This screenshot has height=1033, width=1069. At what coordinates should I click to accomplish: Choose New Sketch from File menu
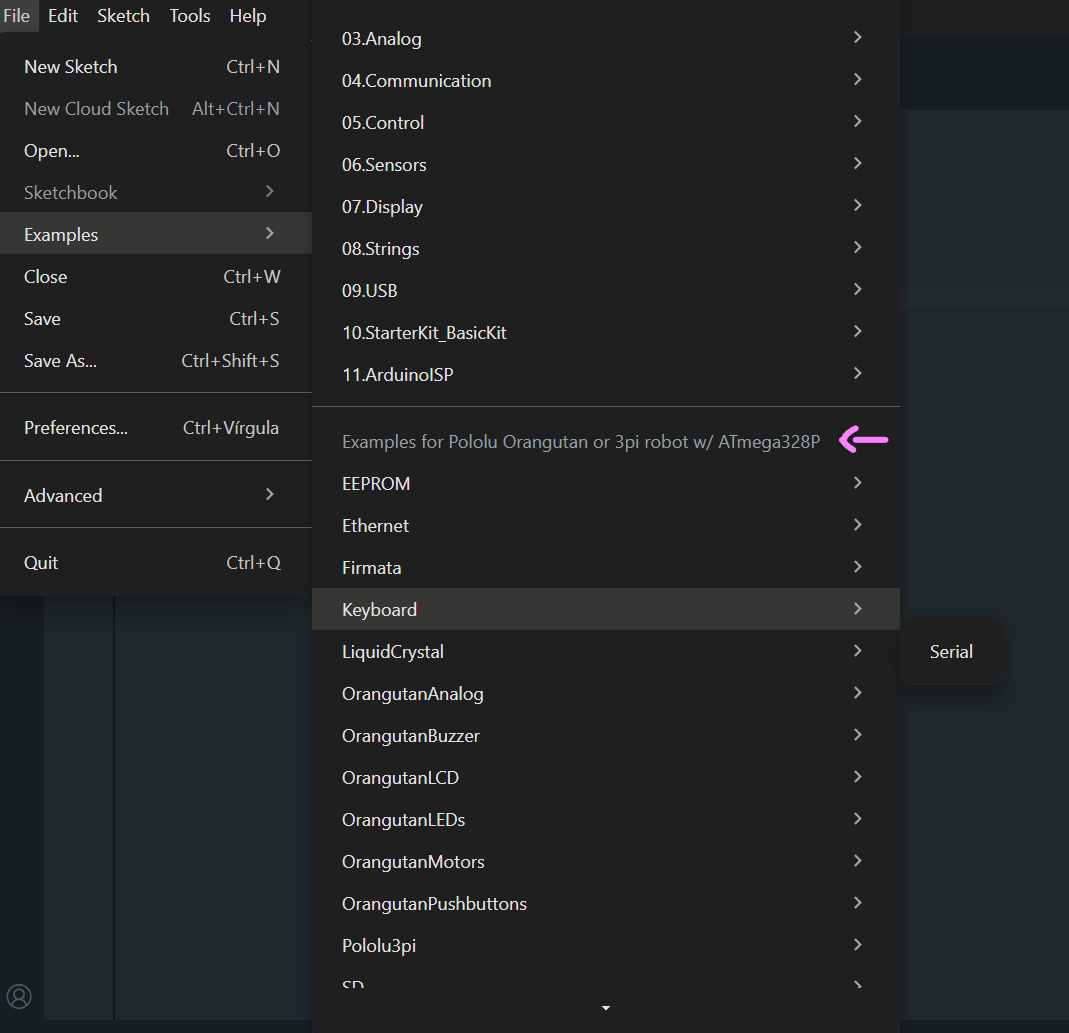coord(156,67)
